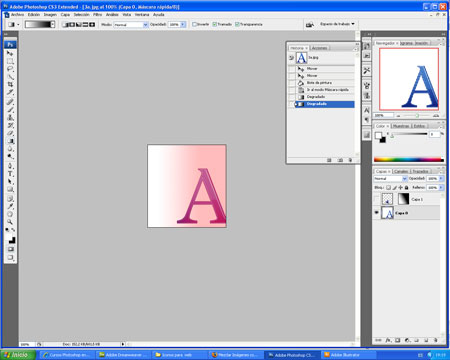Delete layer with the trash icon
Viewport: 450px width, 360px height.
pos(435,340)
